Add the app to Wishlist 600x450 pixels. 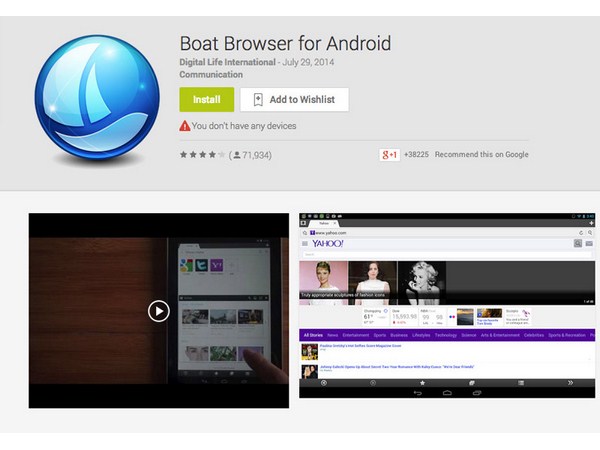tap(294, 100)
